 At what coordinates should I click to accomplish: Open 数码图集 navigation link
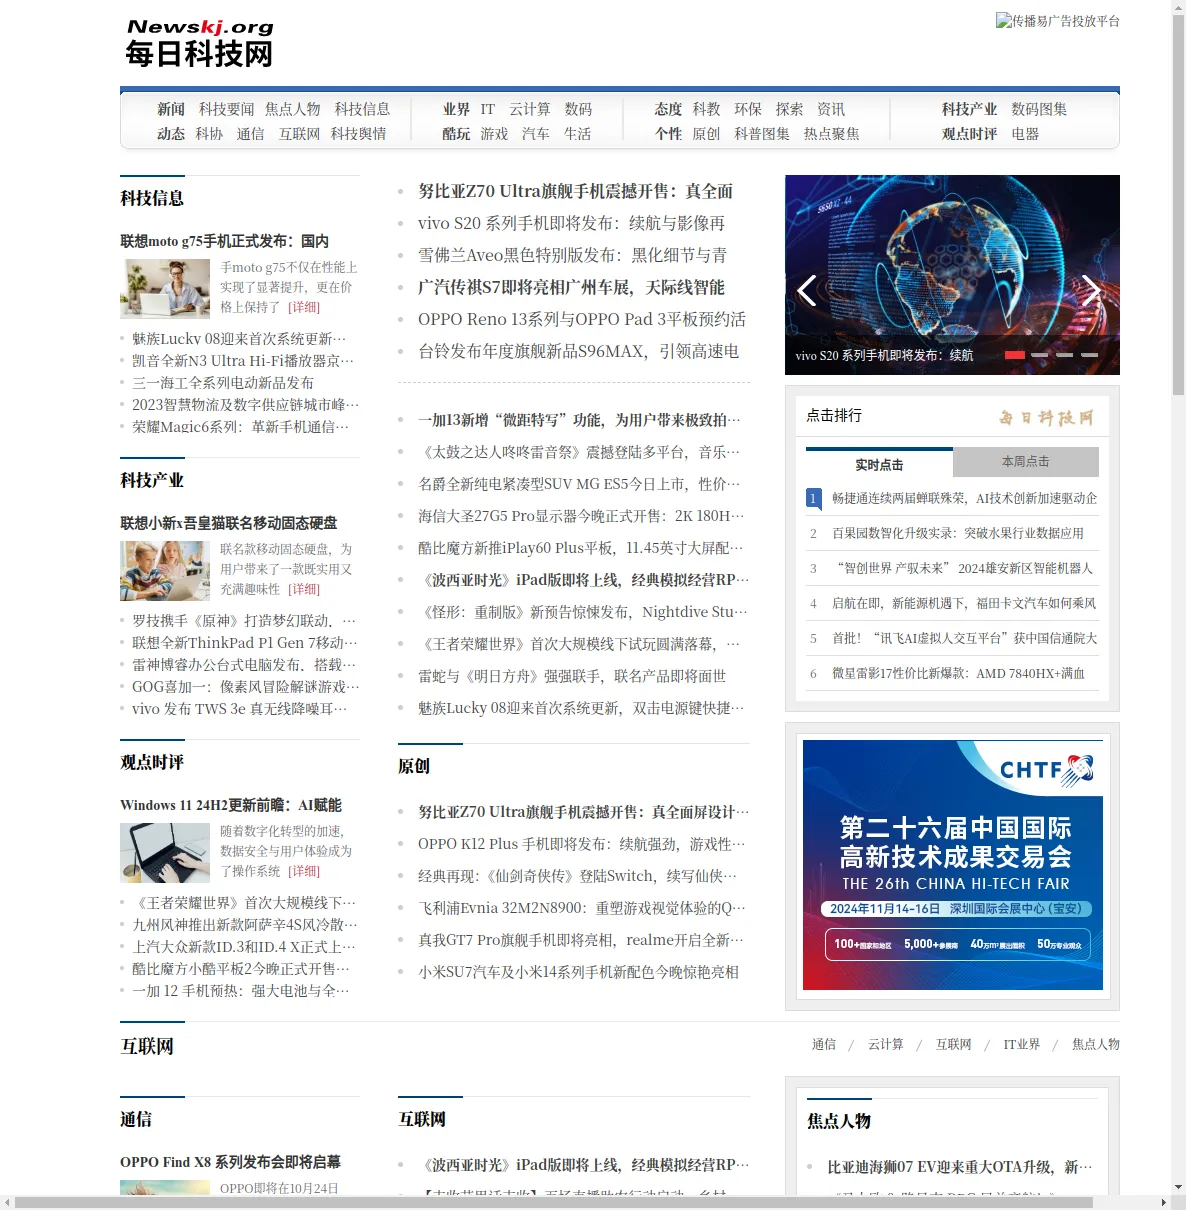point(1039,109)
